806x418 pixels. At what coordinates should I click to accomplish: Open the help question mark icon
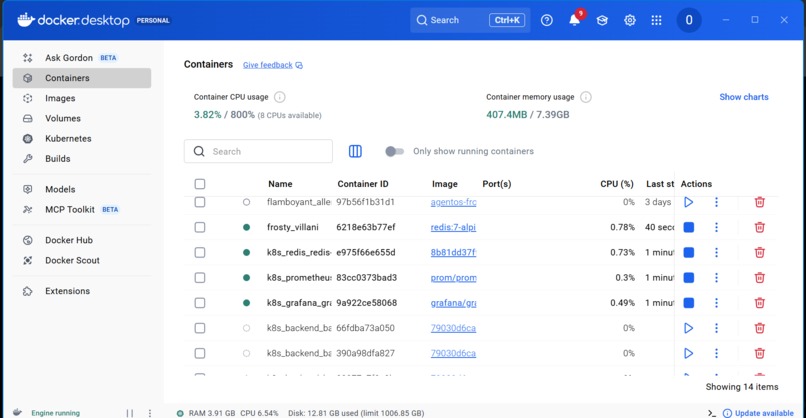coord(546,20)
